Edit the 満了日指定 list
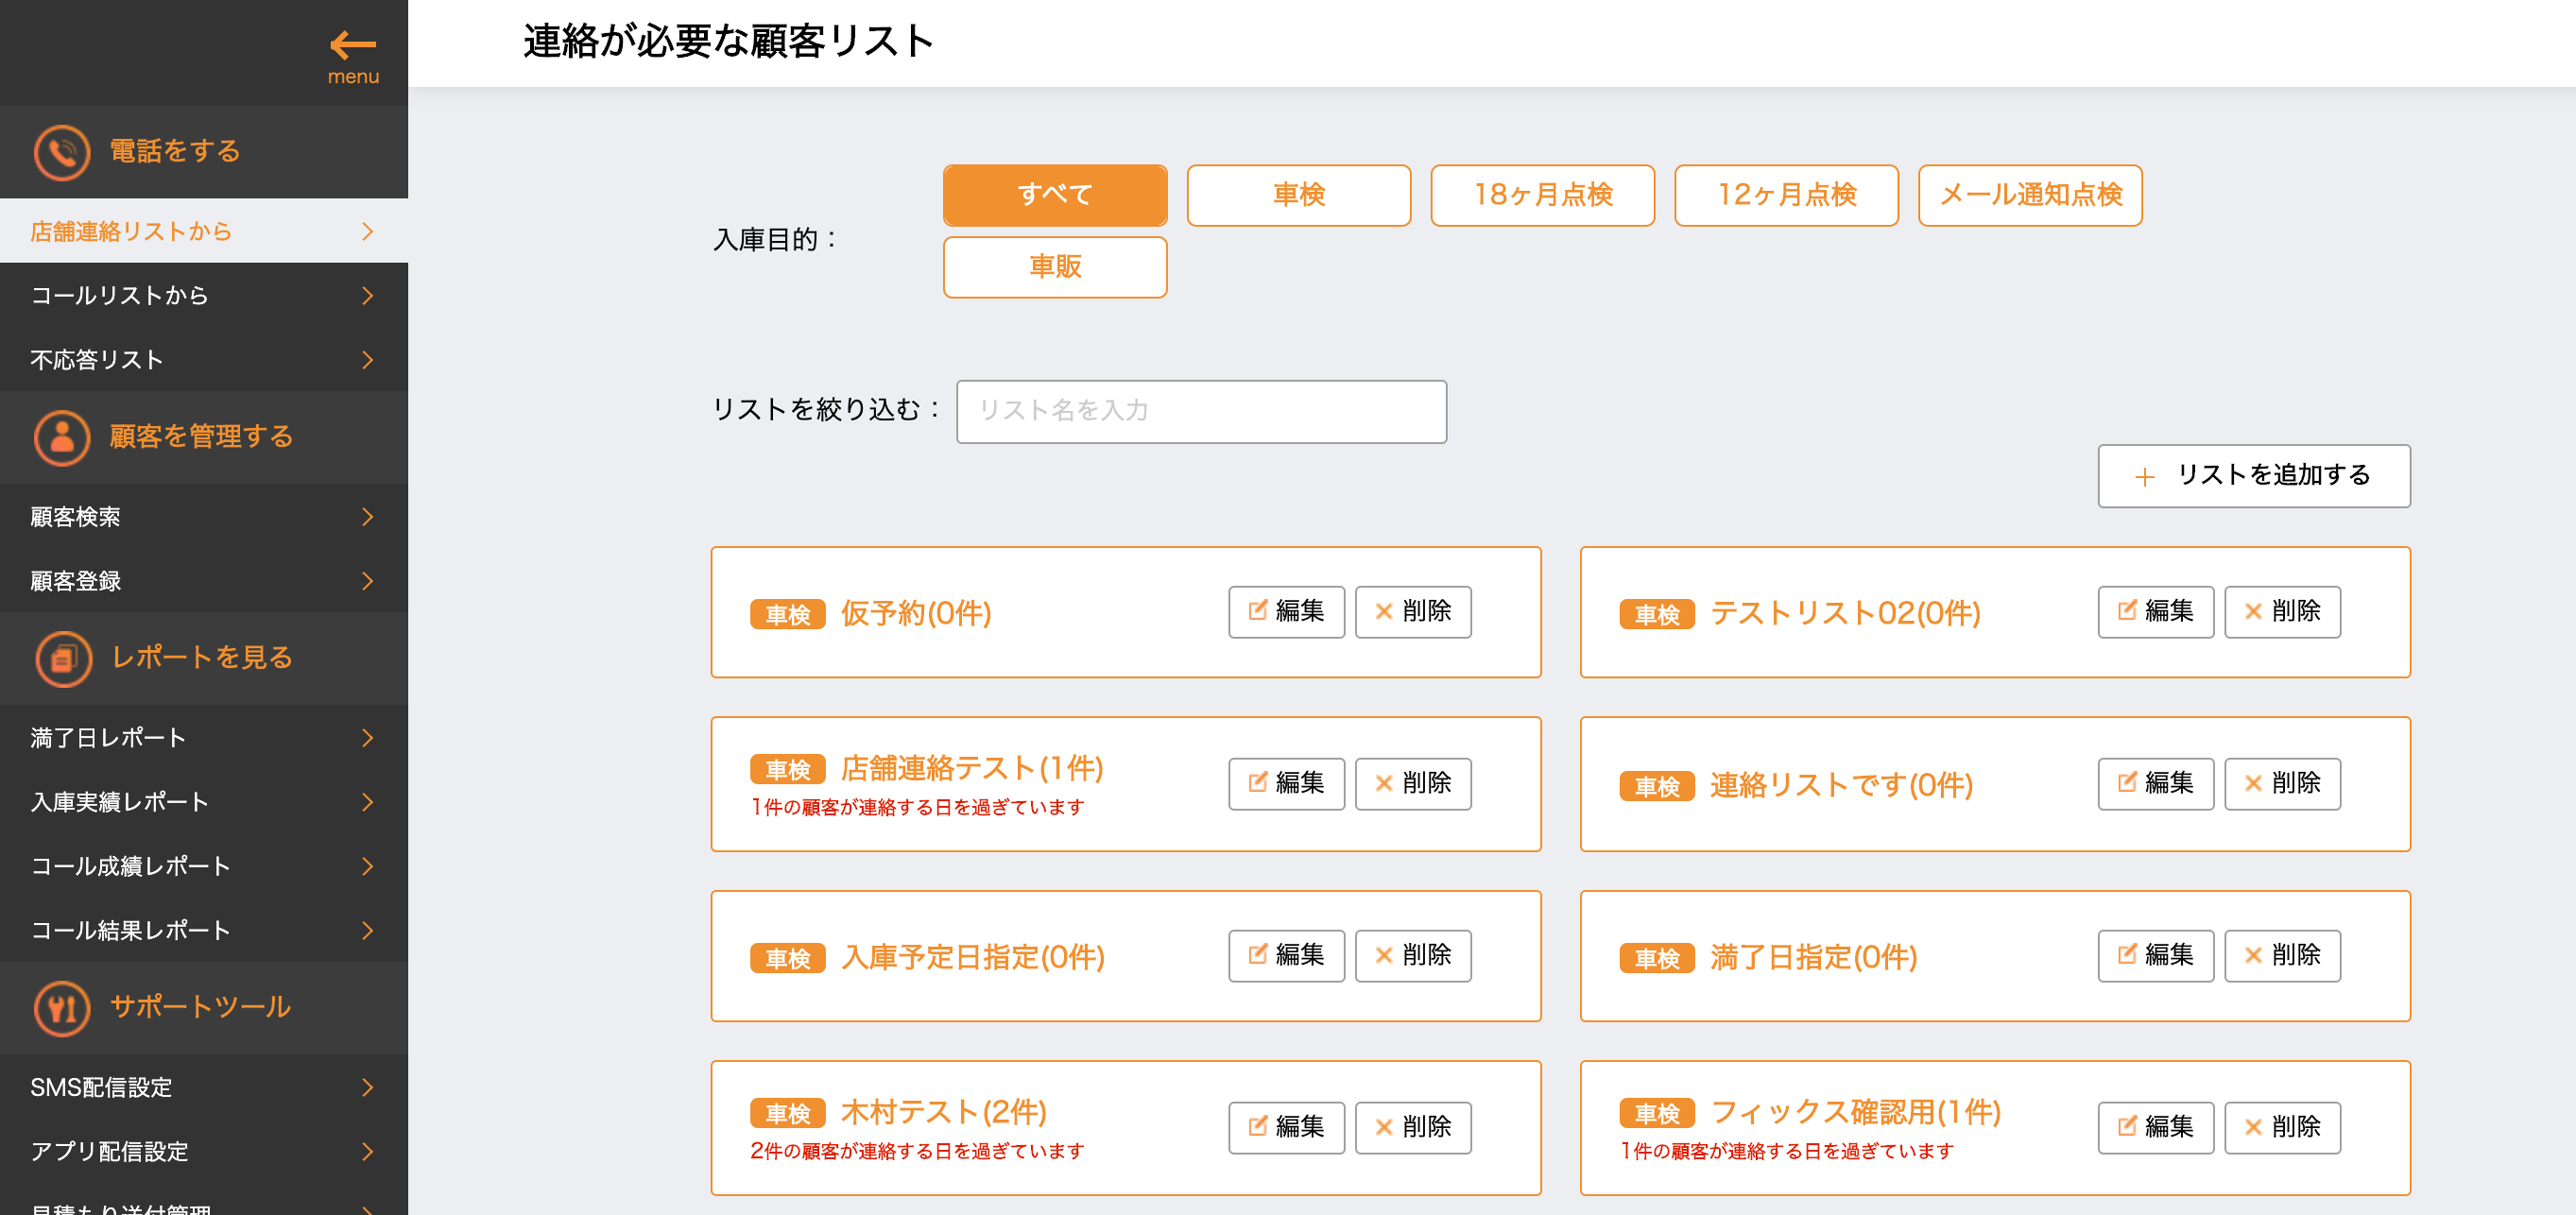This screenshot has width=2576, height=1215. (2155, 955)
